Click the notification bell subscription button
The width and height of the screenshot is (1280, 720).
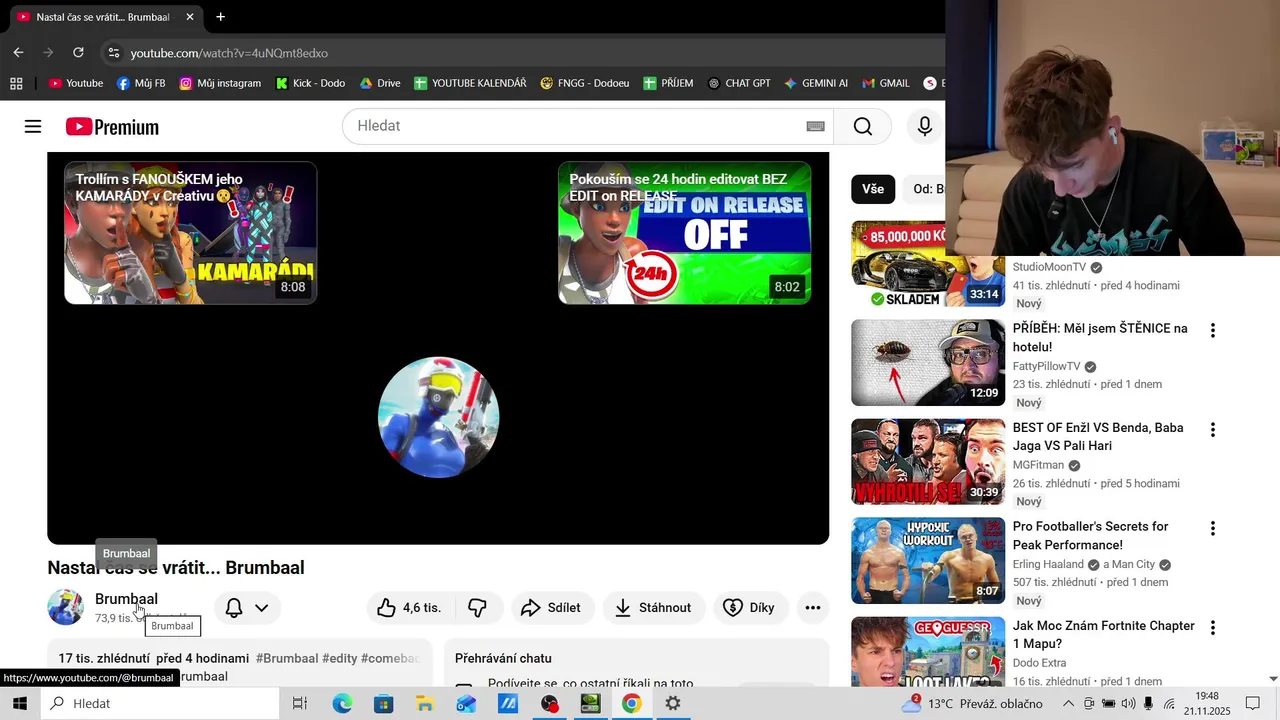click(x=247, y=608)
